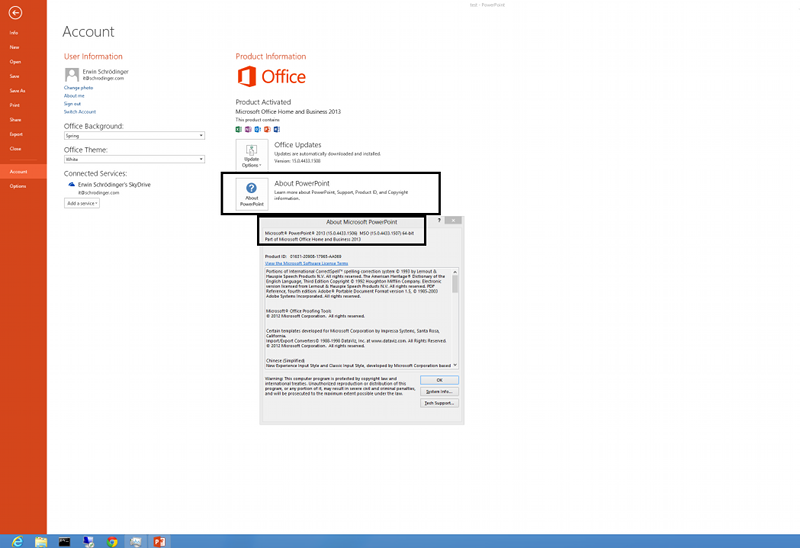Expand the Add a service dropdown

pyautogui.click(x=82, y=203)
